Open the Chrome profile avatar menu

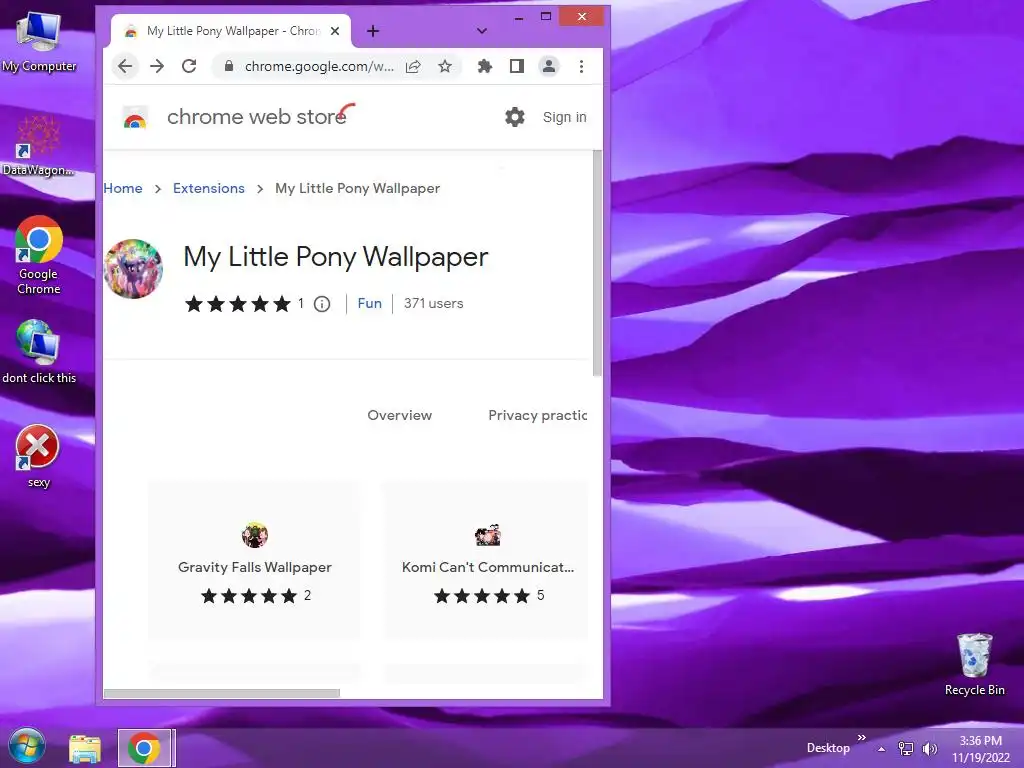click(x=549, y=66)
